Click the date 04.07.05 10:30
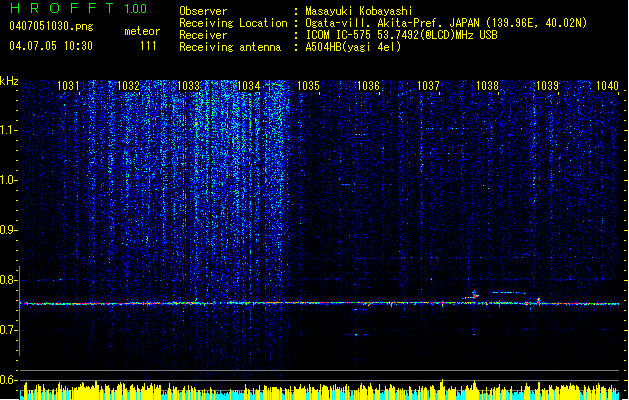Viewport: 629px width, 400px height. pos(51,46)
